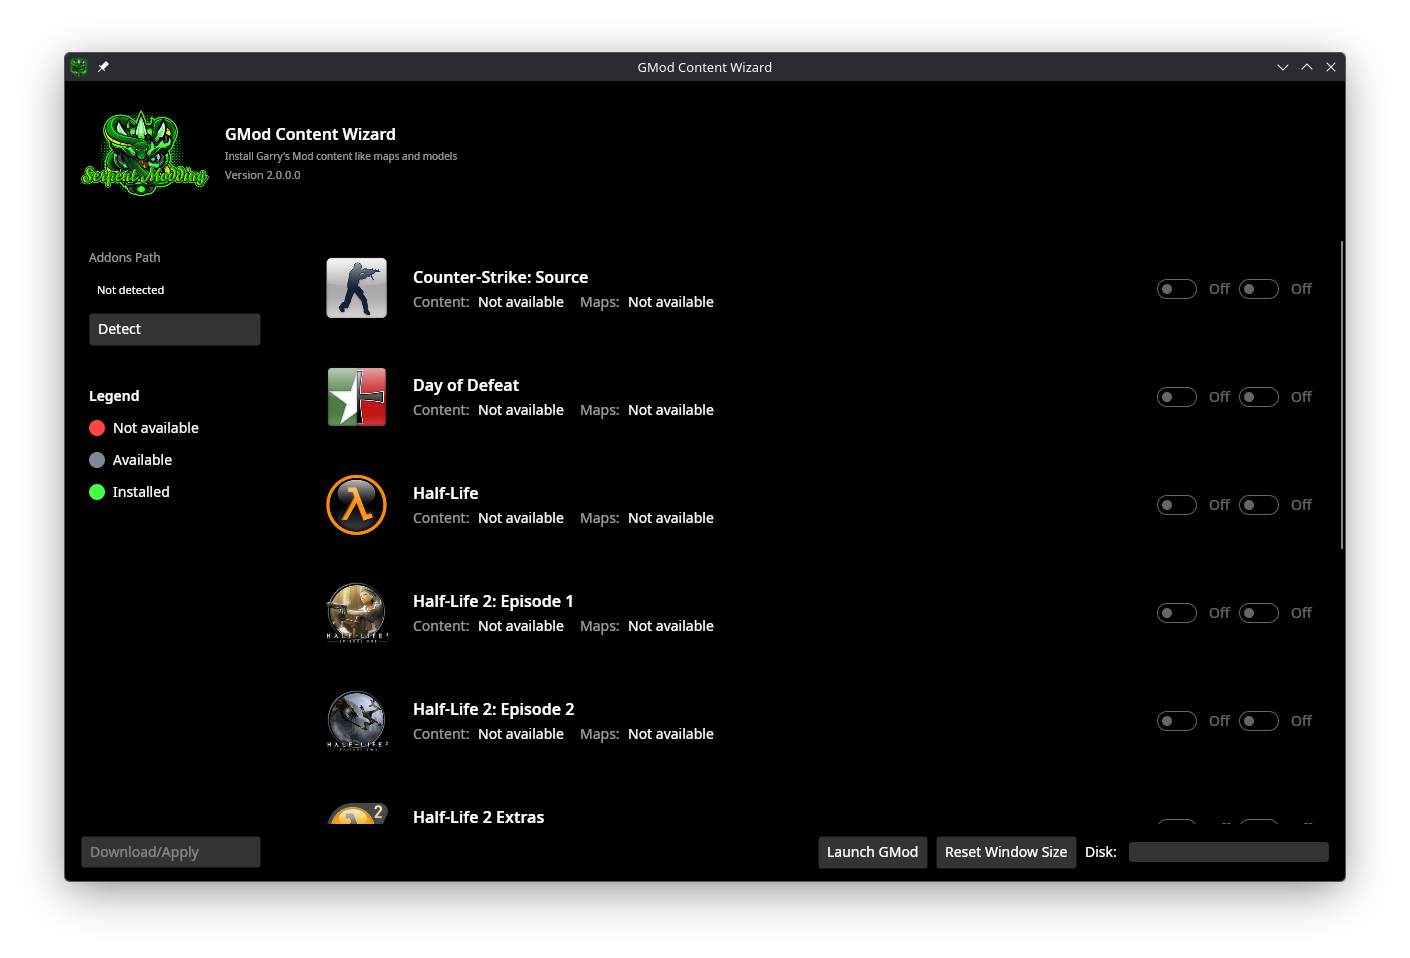
Task: Click the game list vertical scrollbar
Action: pyautogui.click(x=1342, y=394)
